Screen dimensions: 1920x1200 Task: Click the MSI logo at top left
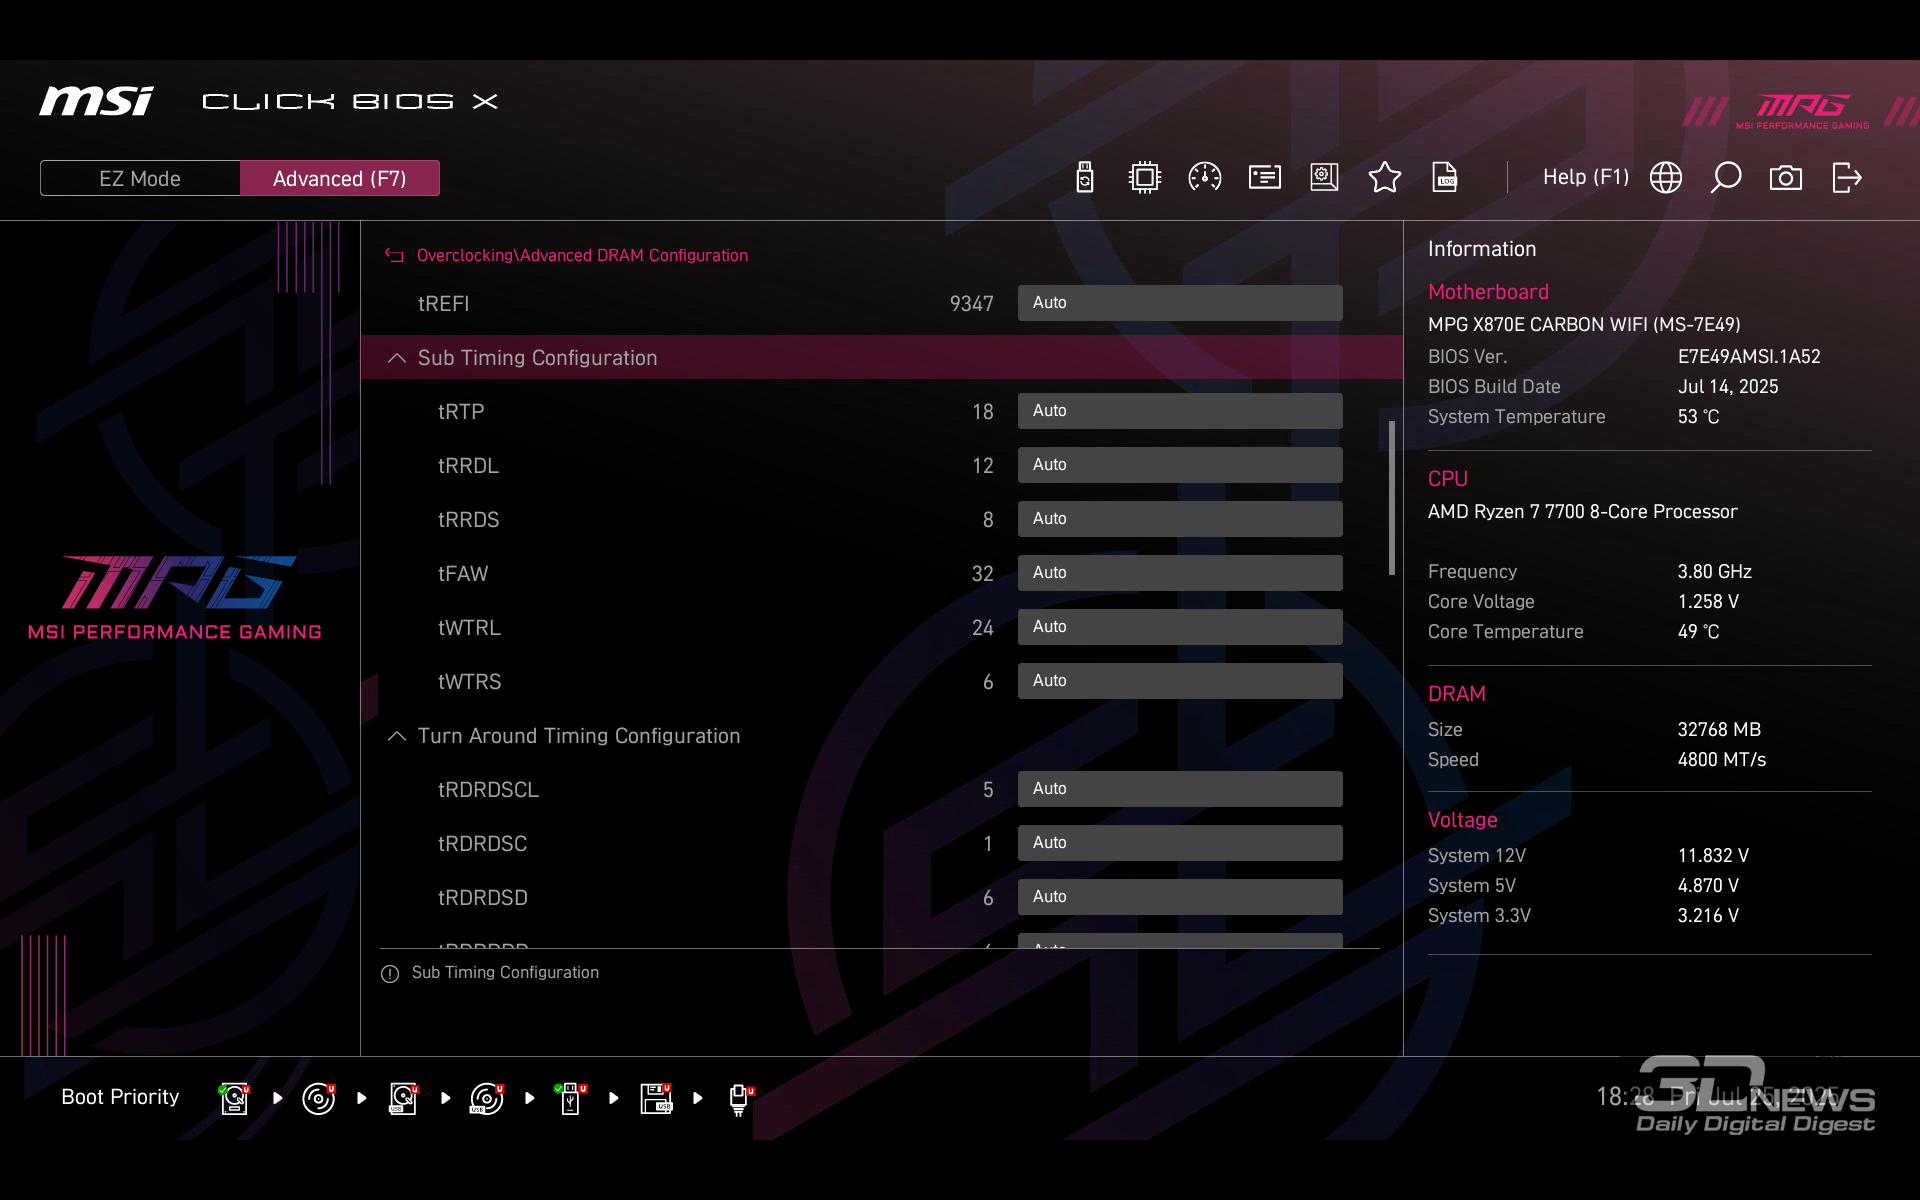(x=96, y=101)
